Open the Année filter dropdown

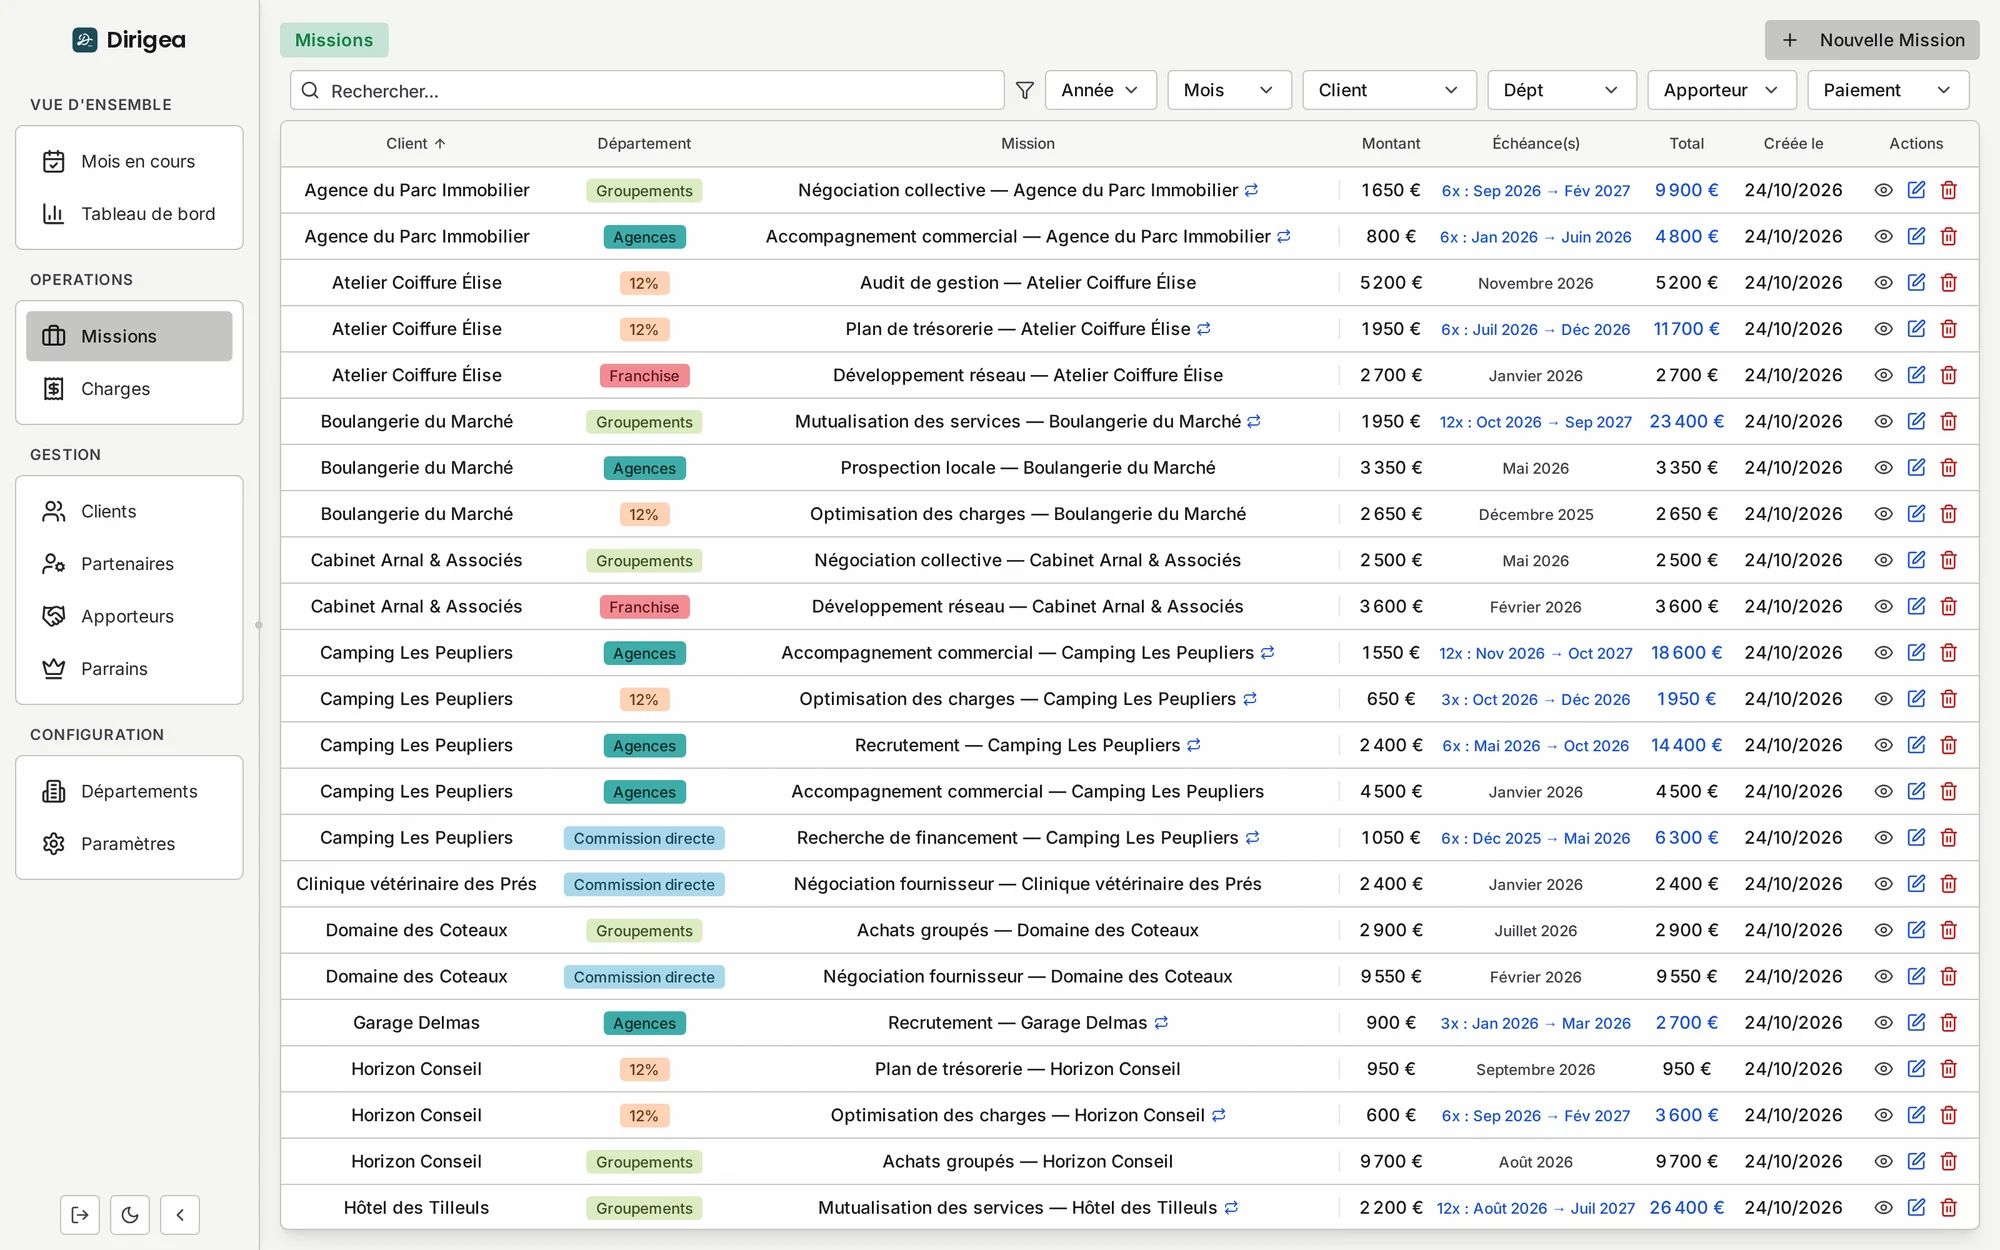point(1100,90)
